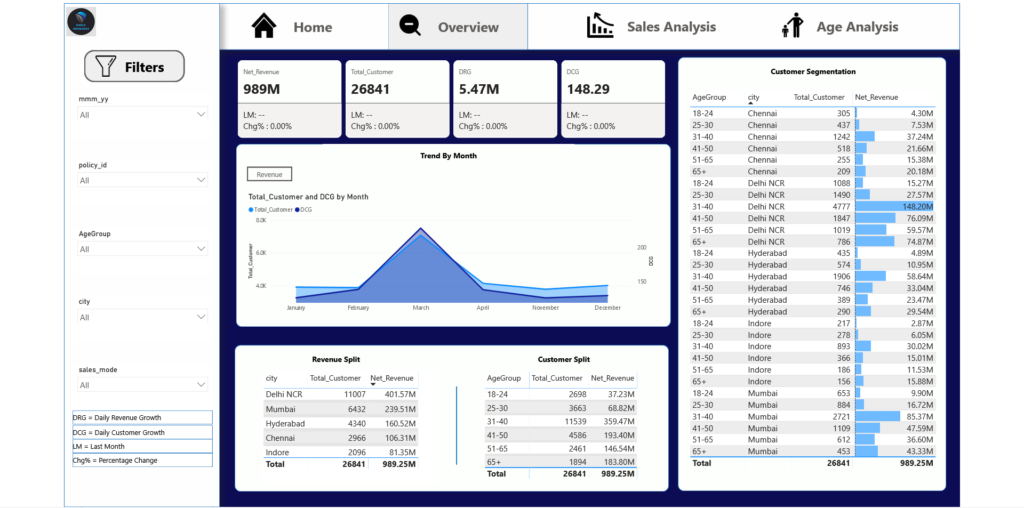Open the AgeGroup filter dropdown
1024x508 pixels.
(x=143, y=249)
